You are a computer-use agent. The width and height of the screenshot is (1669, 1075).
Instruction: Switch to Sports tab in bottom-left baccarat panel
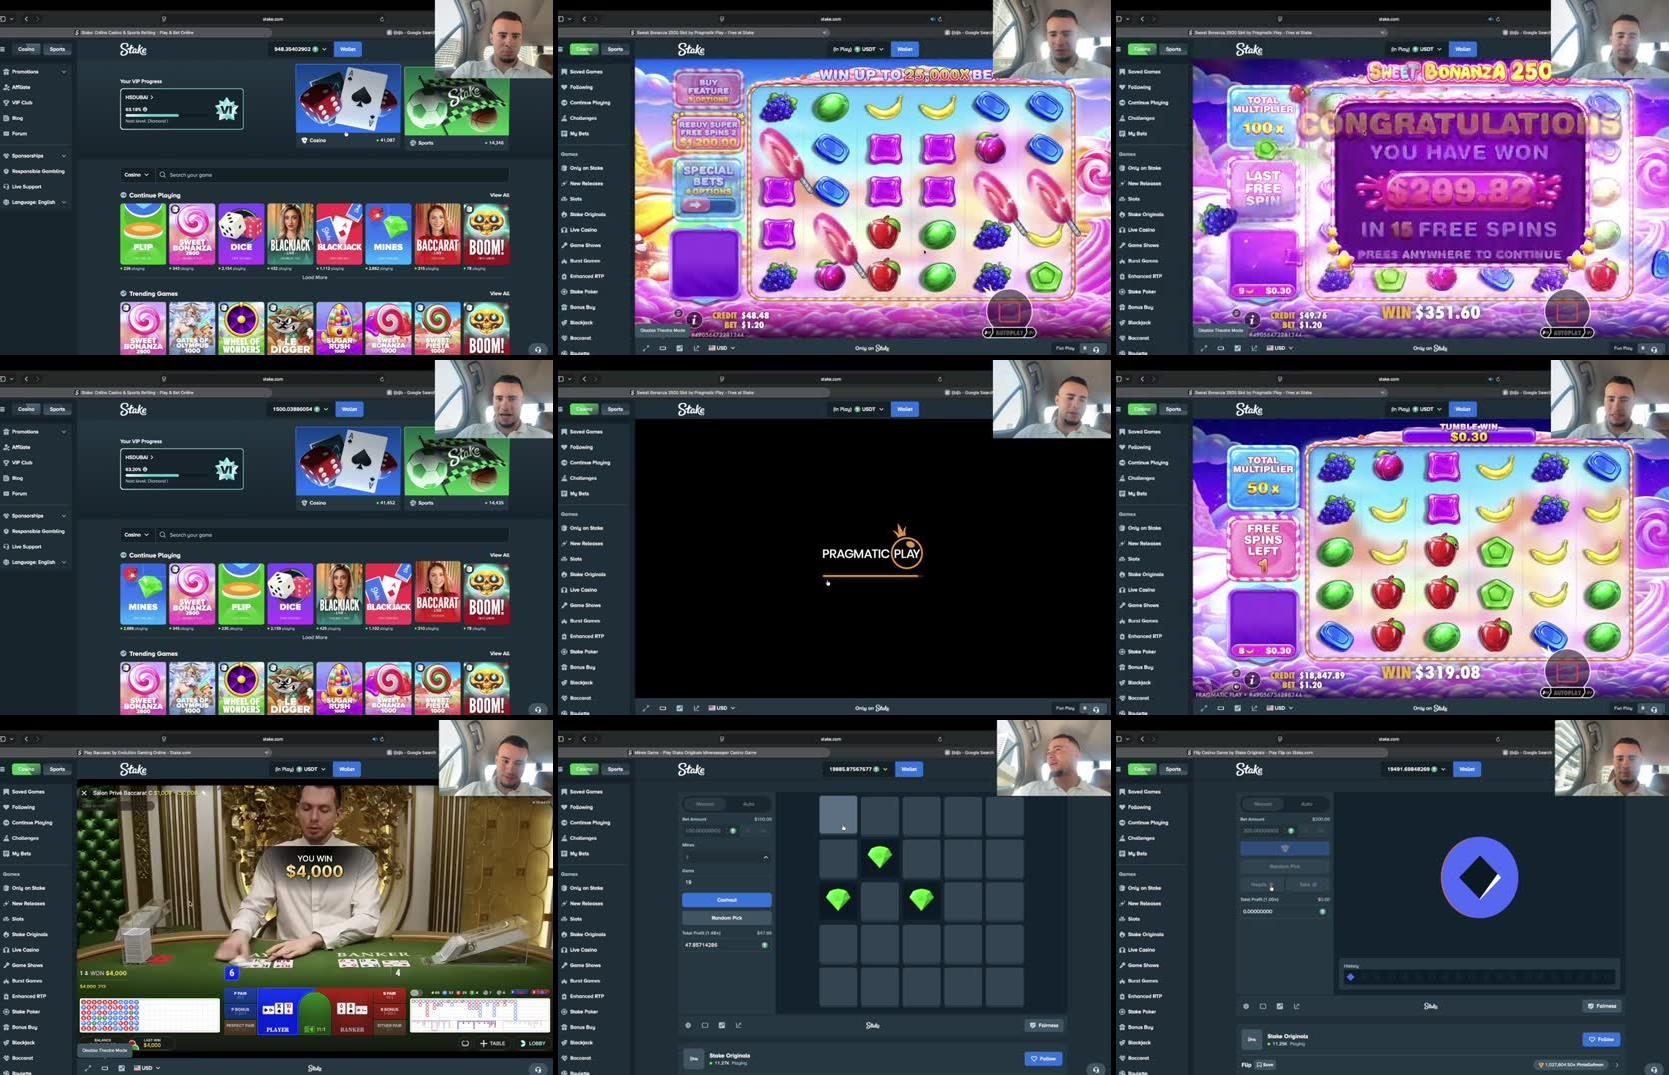[x=57, y=769]
